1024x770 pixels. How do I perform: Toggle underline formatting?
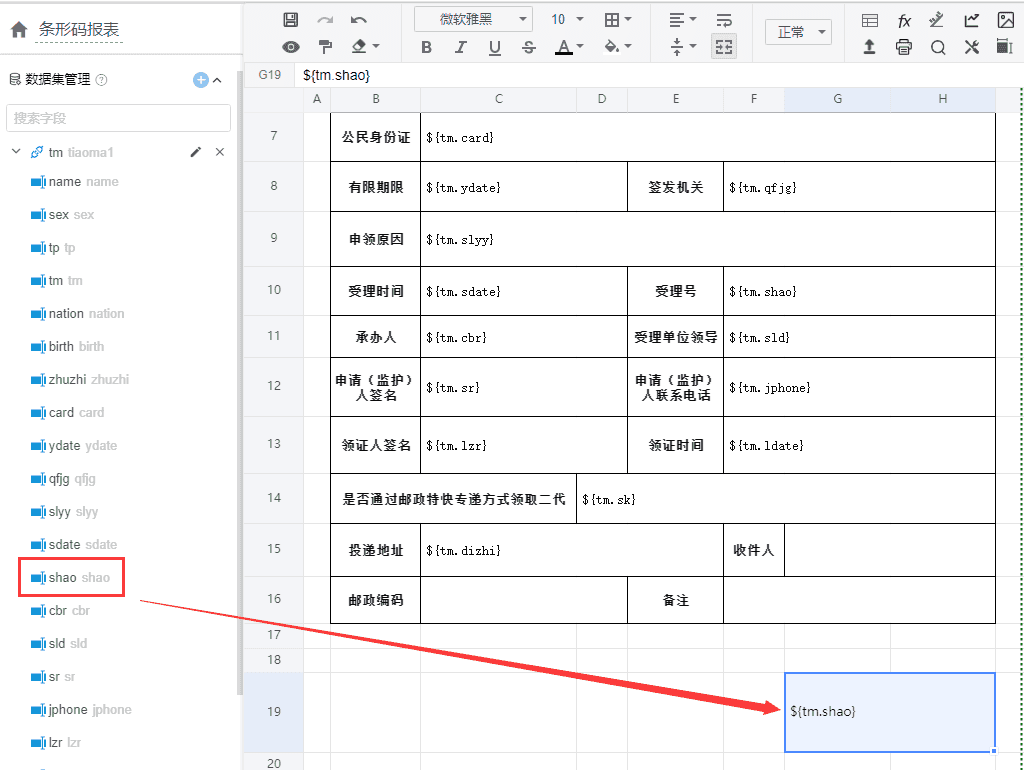[x=494, y=47]
